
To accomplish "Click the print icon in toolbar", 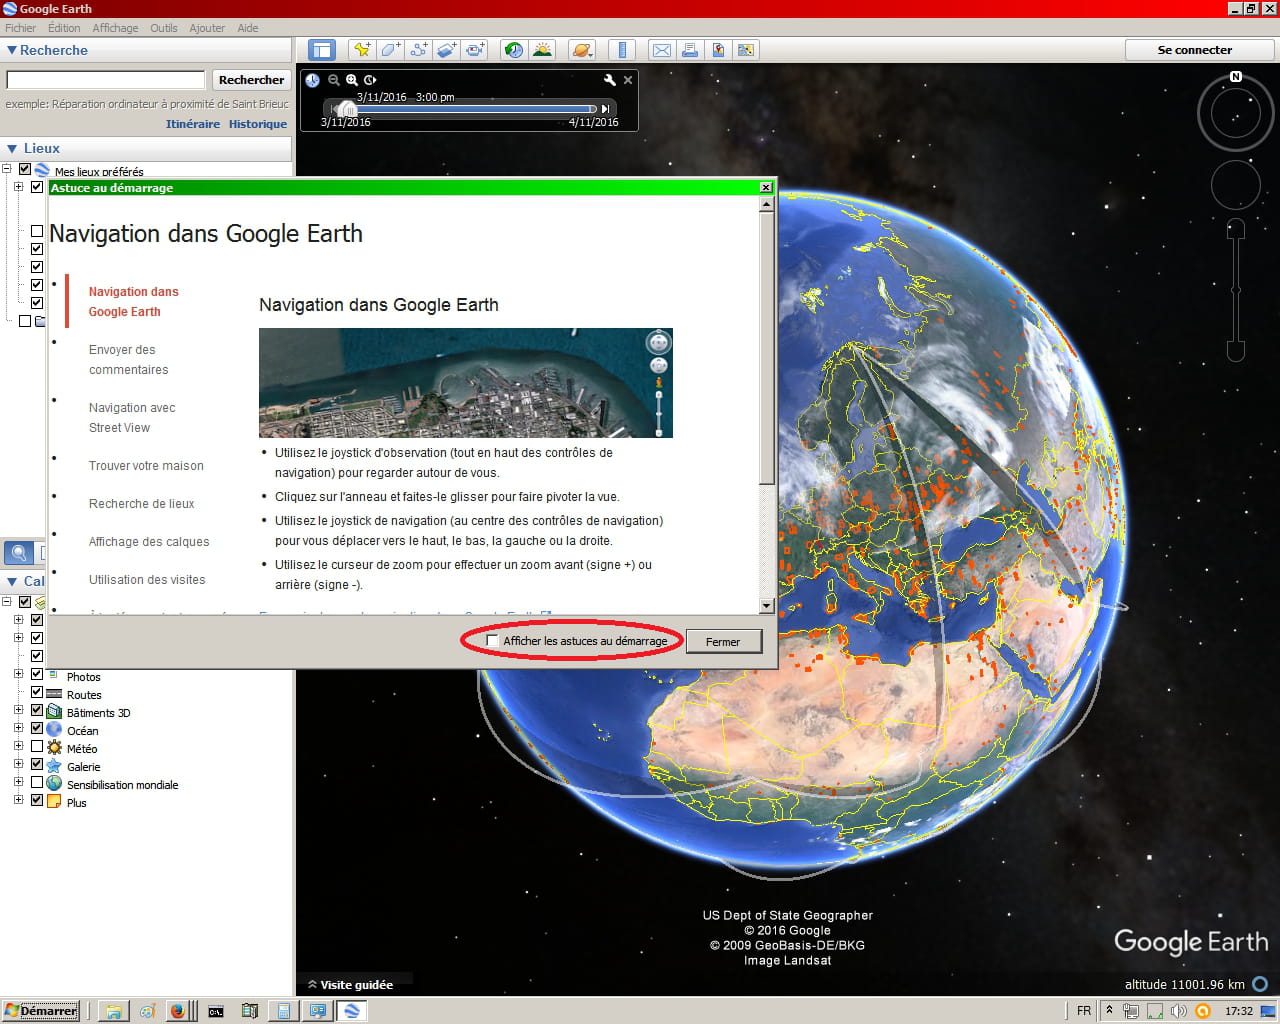I will click(689, 50).
